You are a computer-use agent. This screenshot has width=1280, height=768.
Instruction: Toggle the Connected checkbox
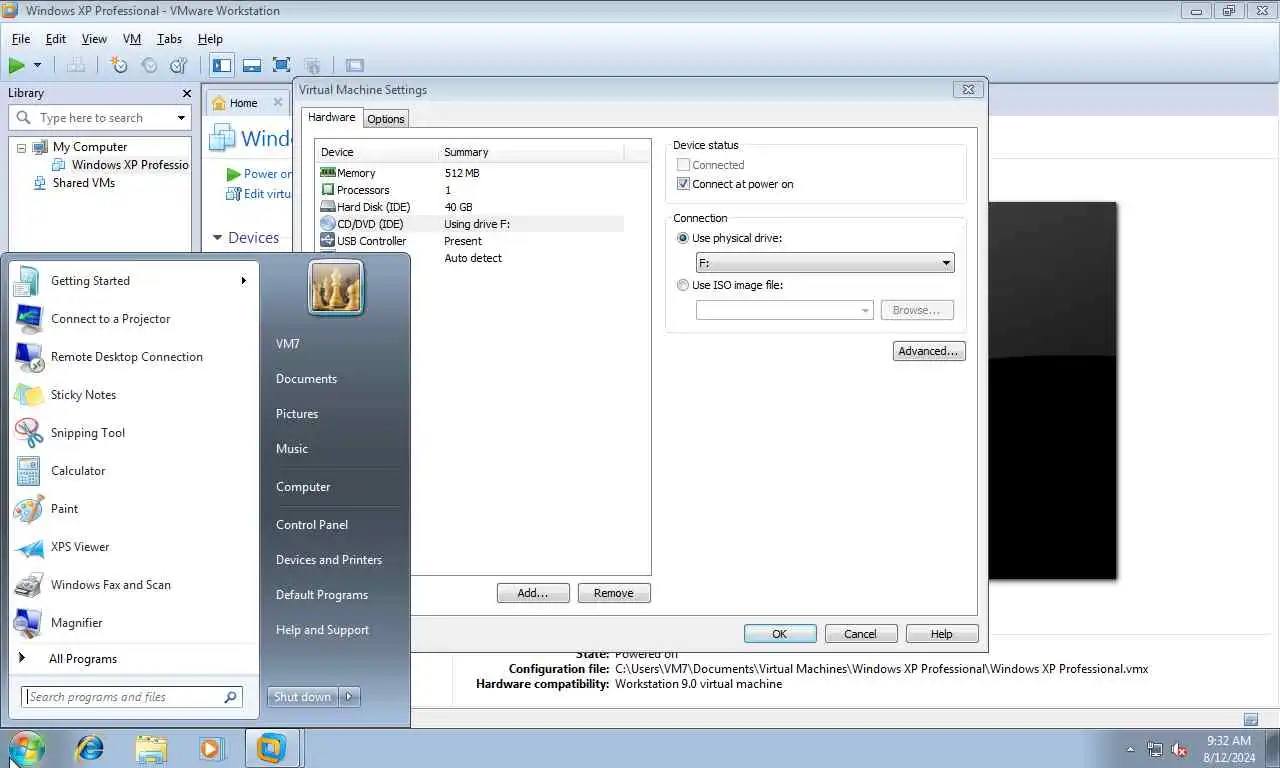pos(684,165)
